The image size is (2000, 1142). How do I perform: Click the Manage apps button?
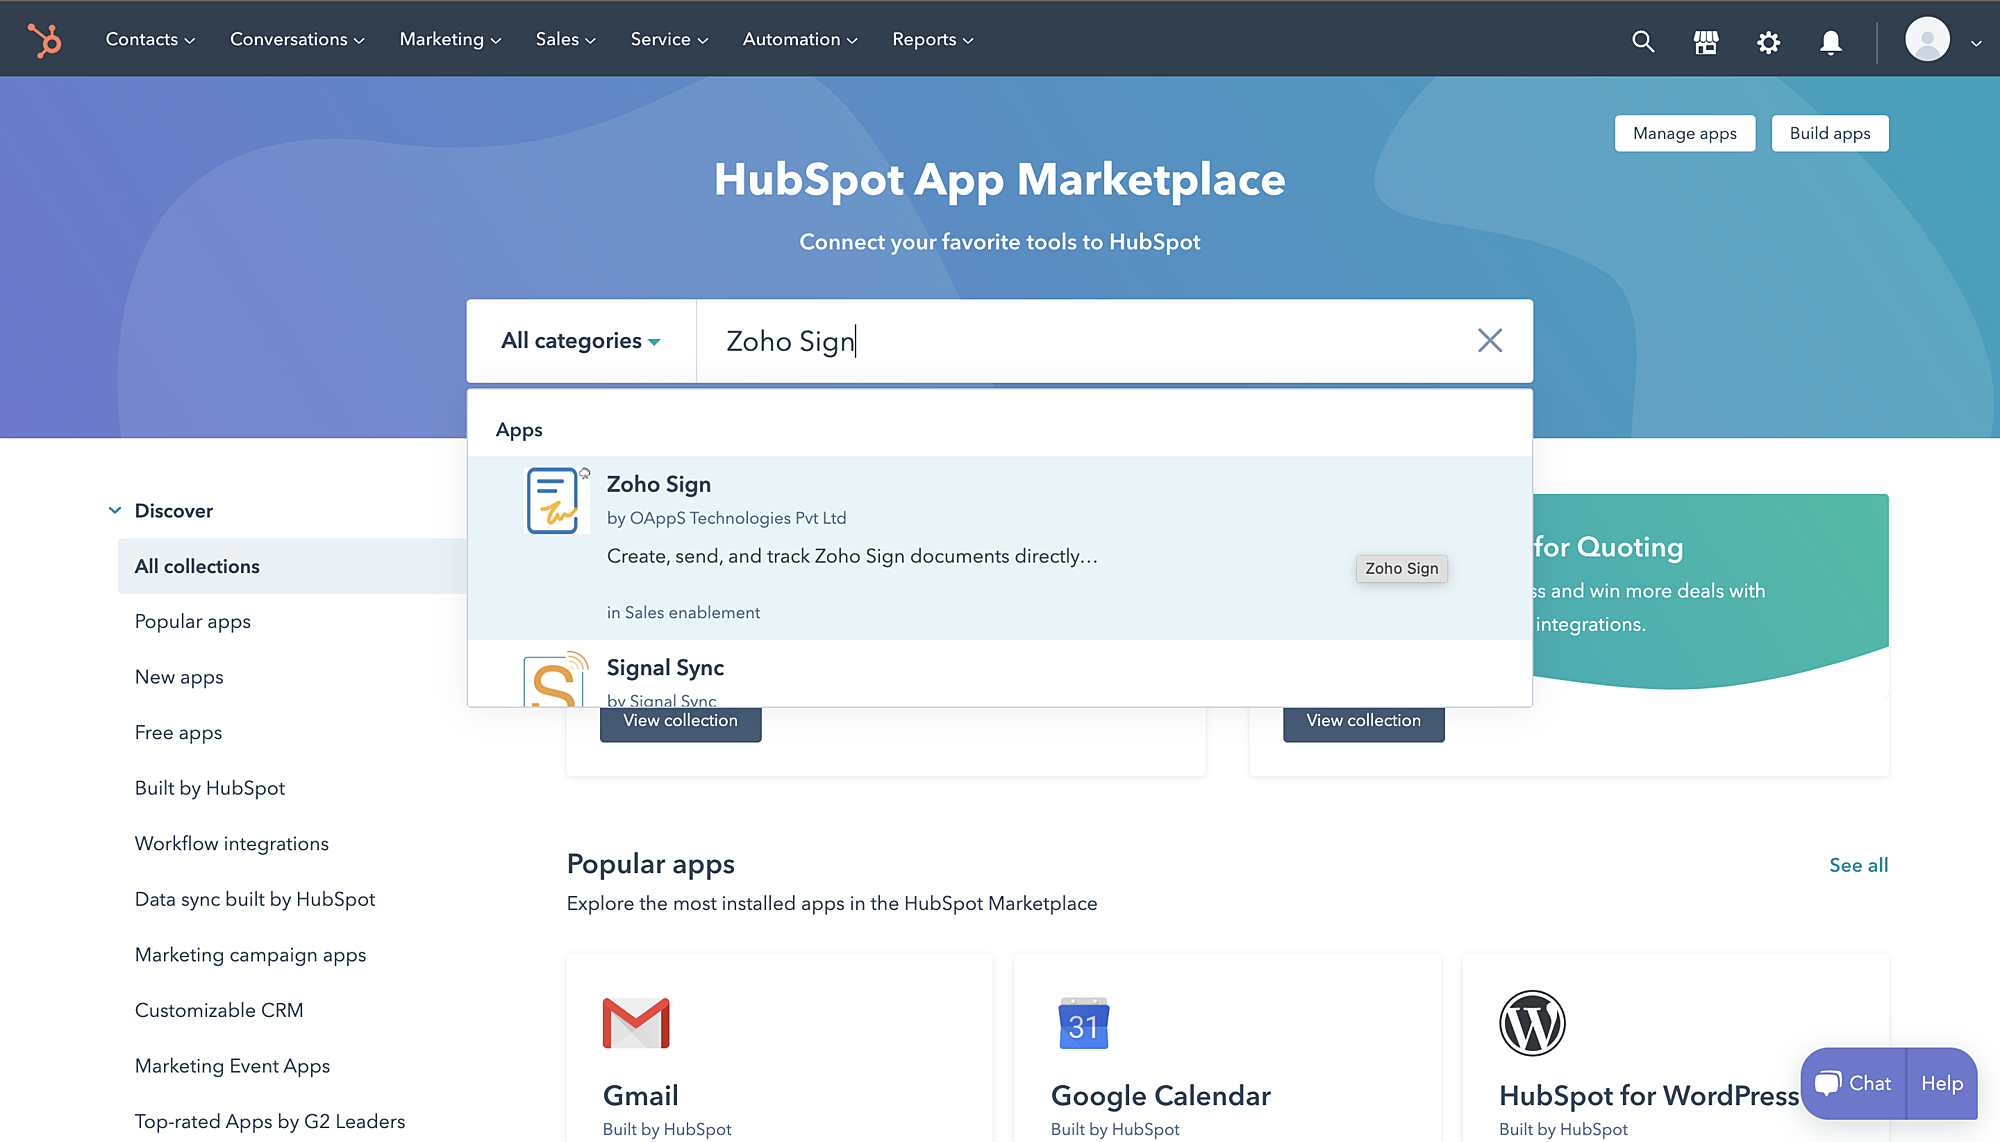click(1685, 133)
